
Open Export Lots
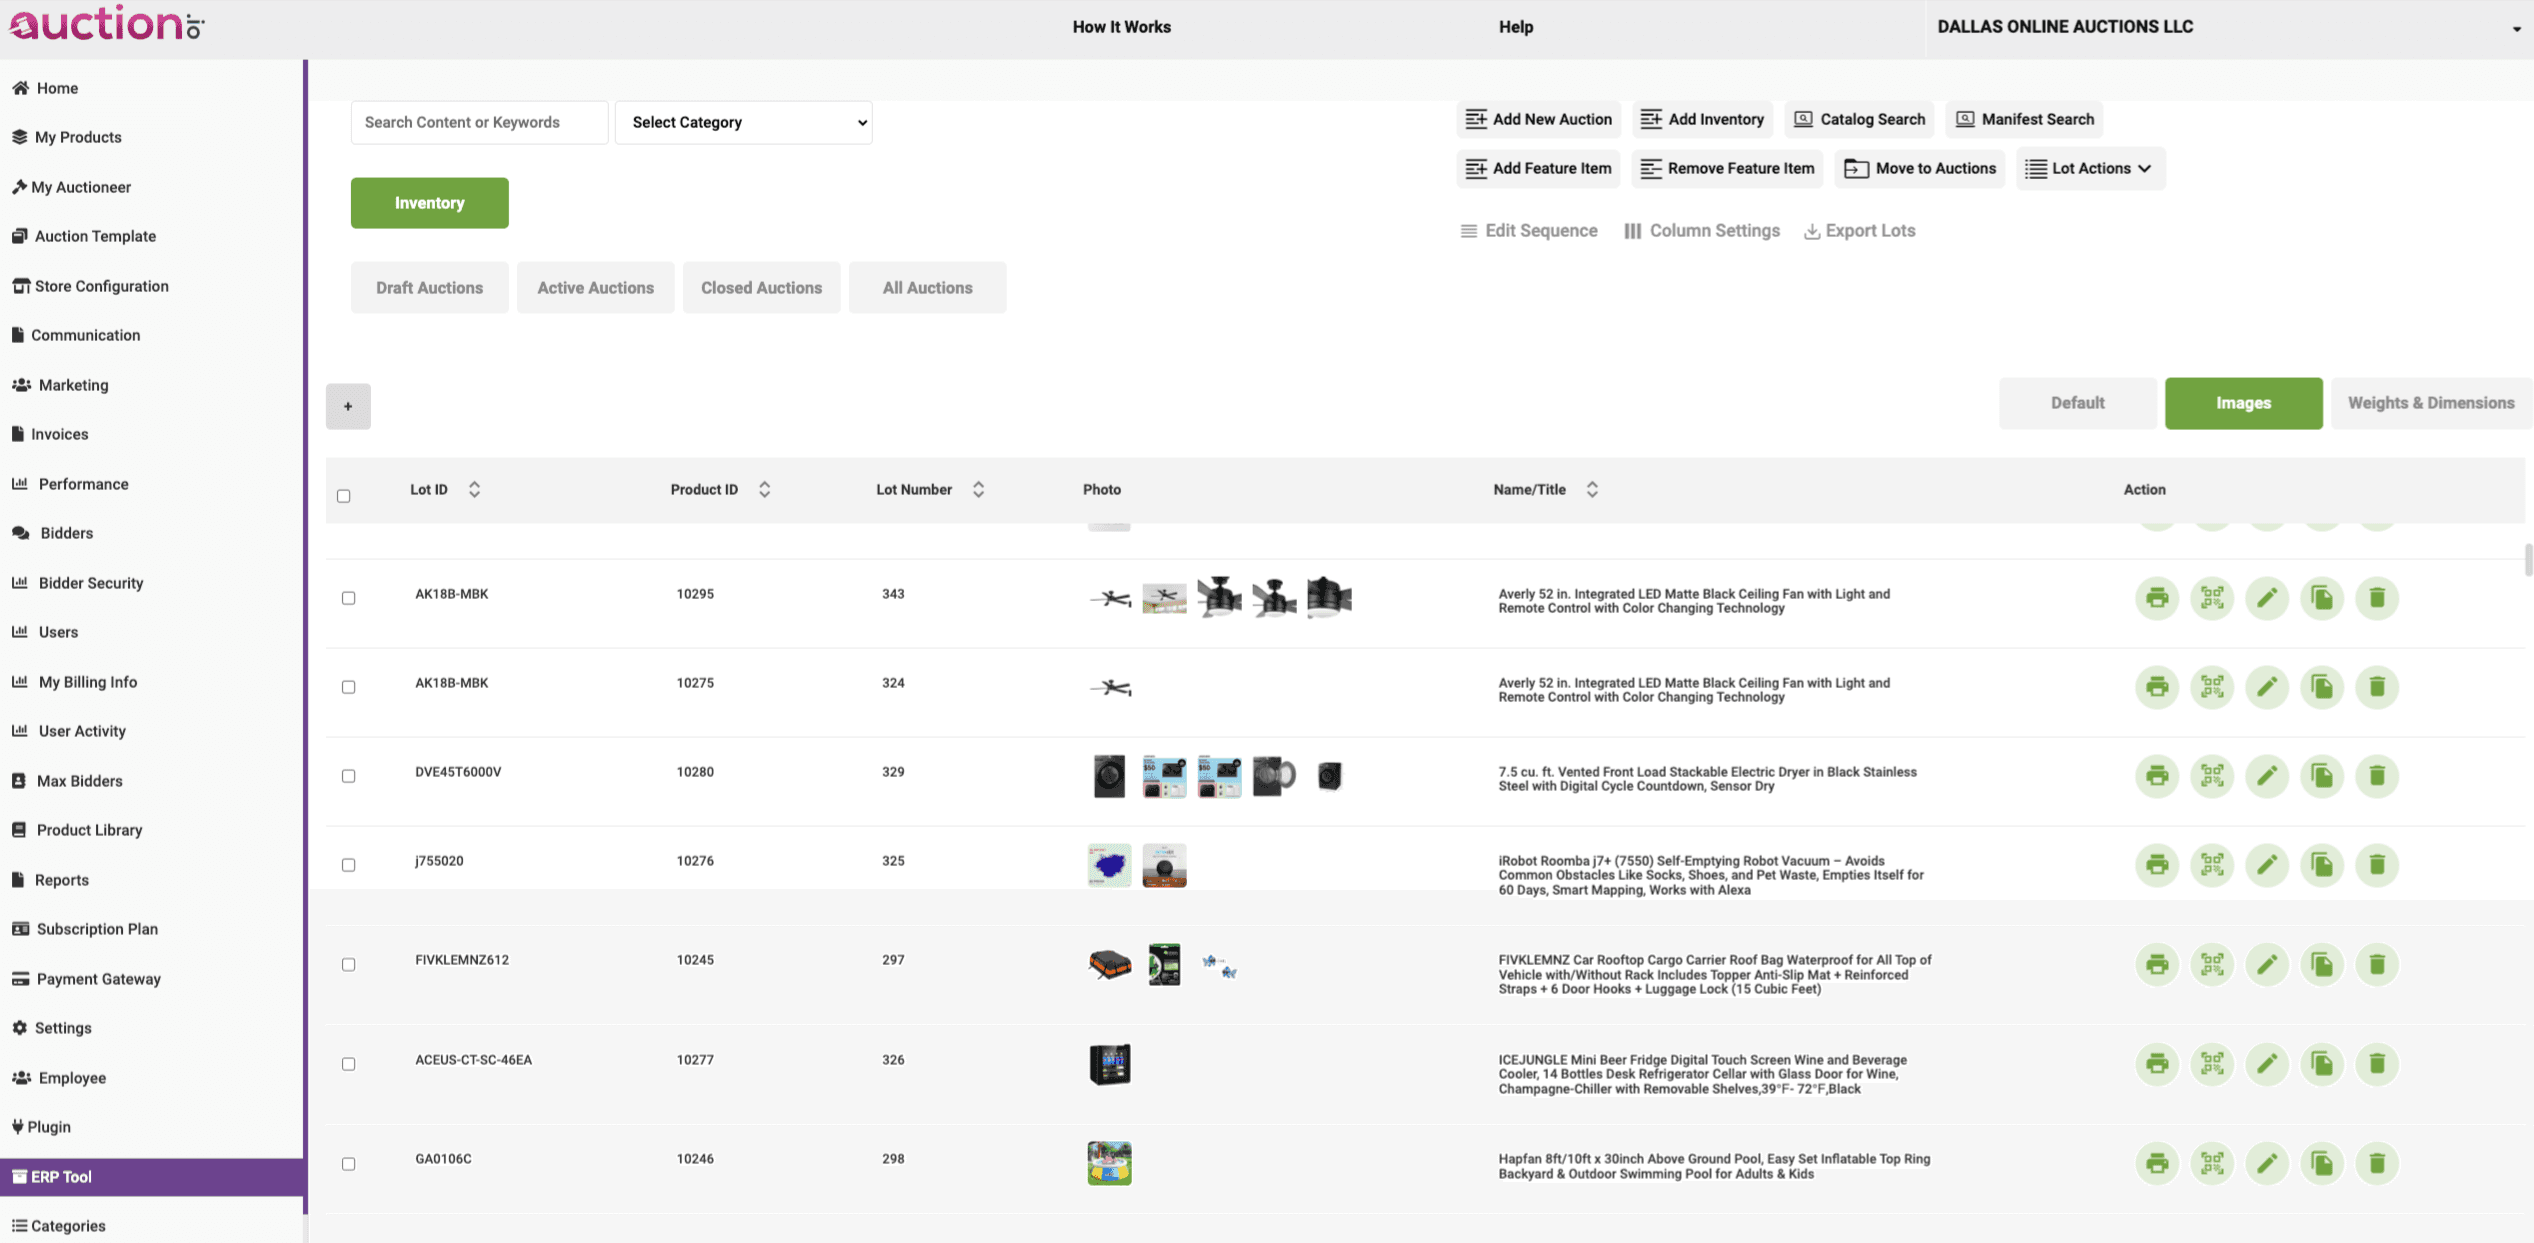[1859, 230]
